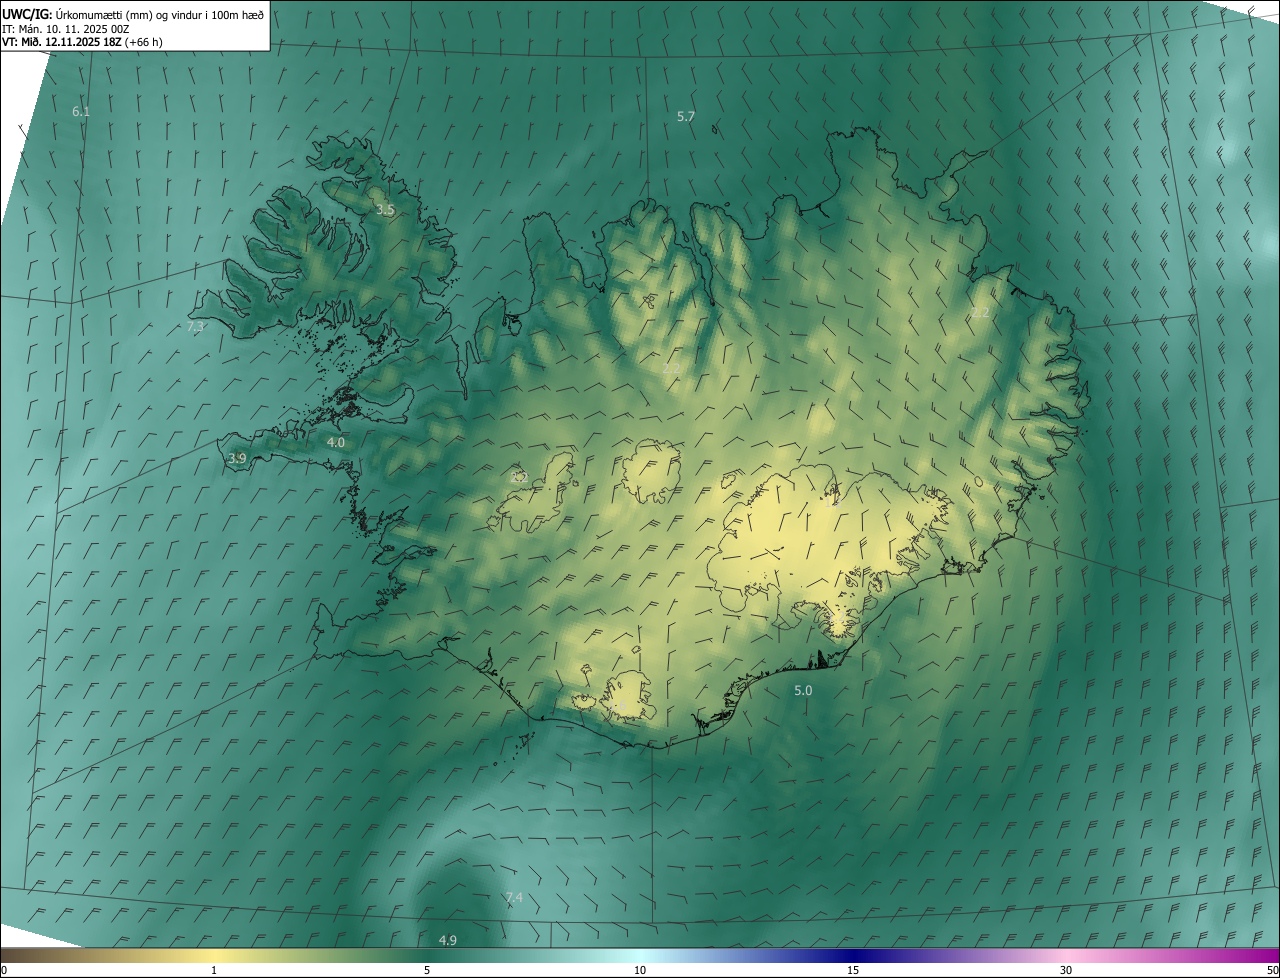The height and width of the screenshot is (978, 1280).
Task: Click the 5.7 value label north of Iceland
Action: pyautogui.click(x=685, y=117)
